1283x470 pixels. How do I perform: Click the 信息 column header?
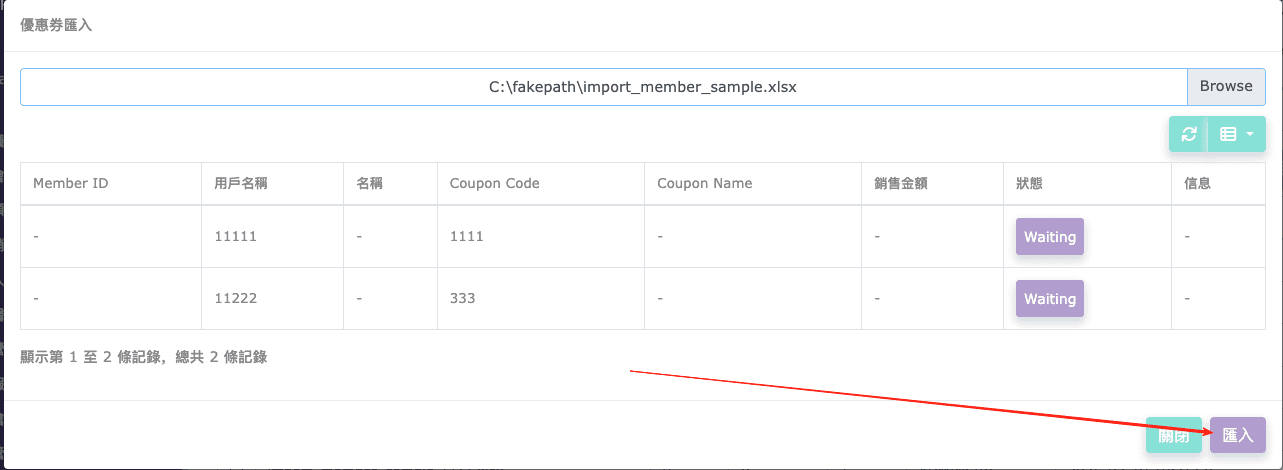click(x=1197, y=183)
